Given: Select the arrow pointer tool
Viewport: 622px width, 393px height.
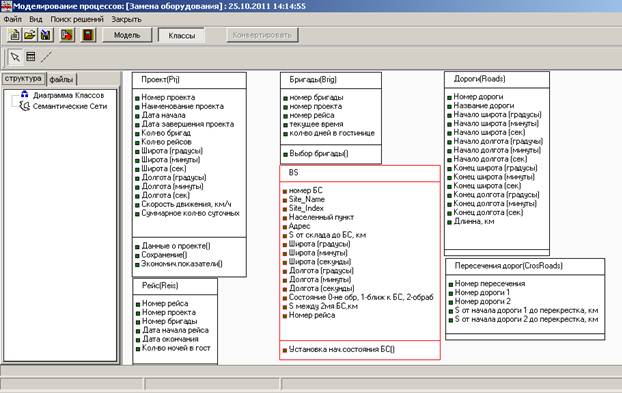Looking at the screenshot, I should (15, 57).
